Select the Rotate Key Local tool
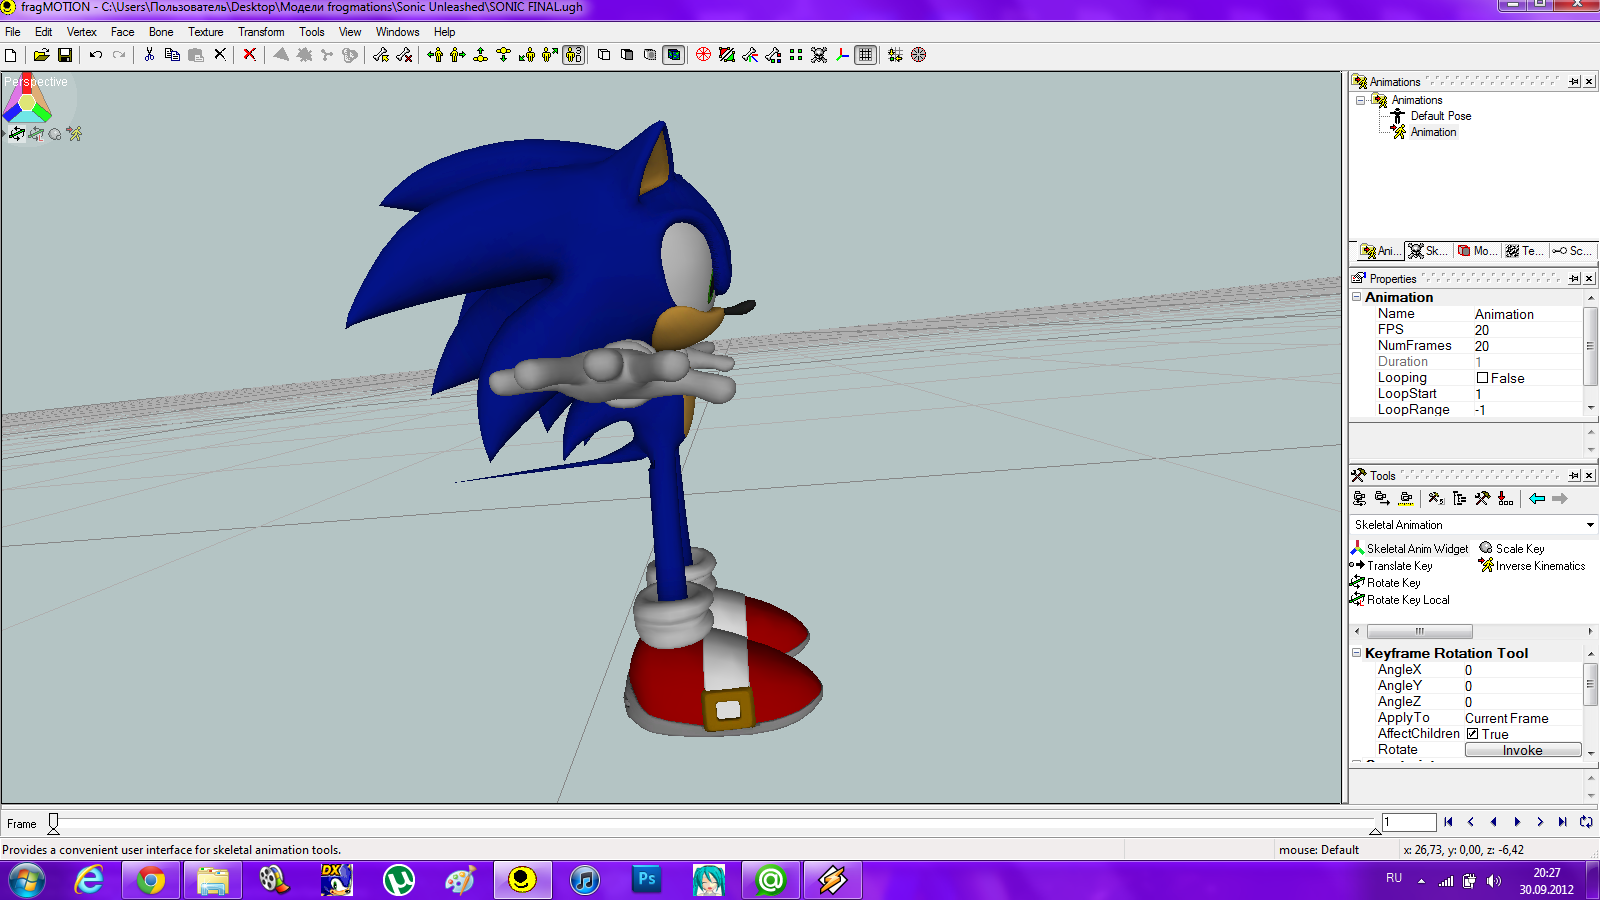The width and height of the screenshot is (1600, 900). [x=1400, y=600]
